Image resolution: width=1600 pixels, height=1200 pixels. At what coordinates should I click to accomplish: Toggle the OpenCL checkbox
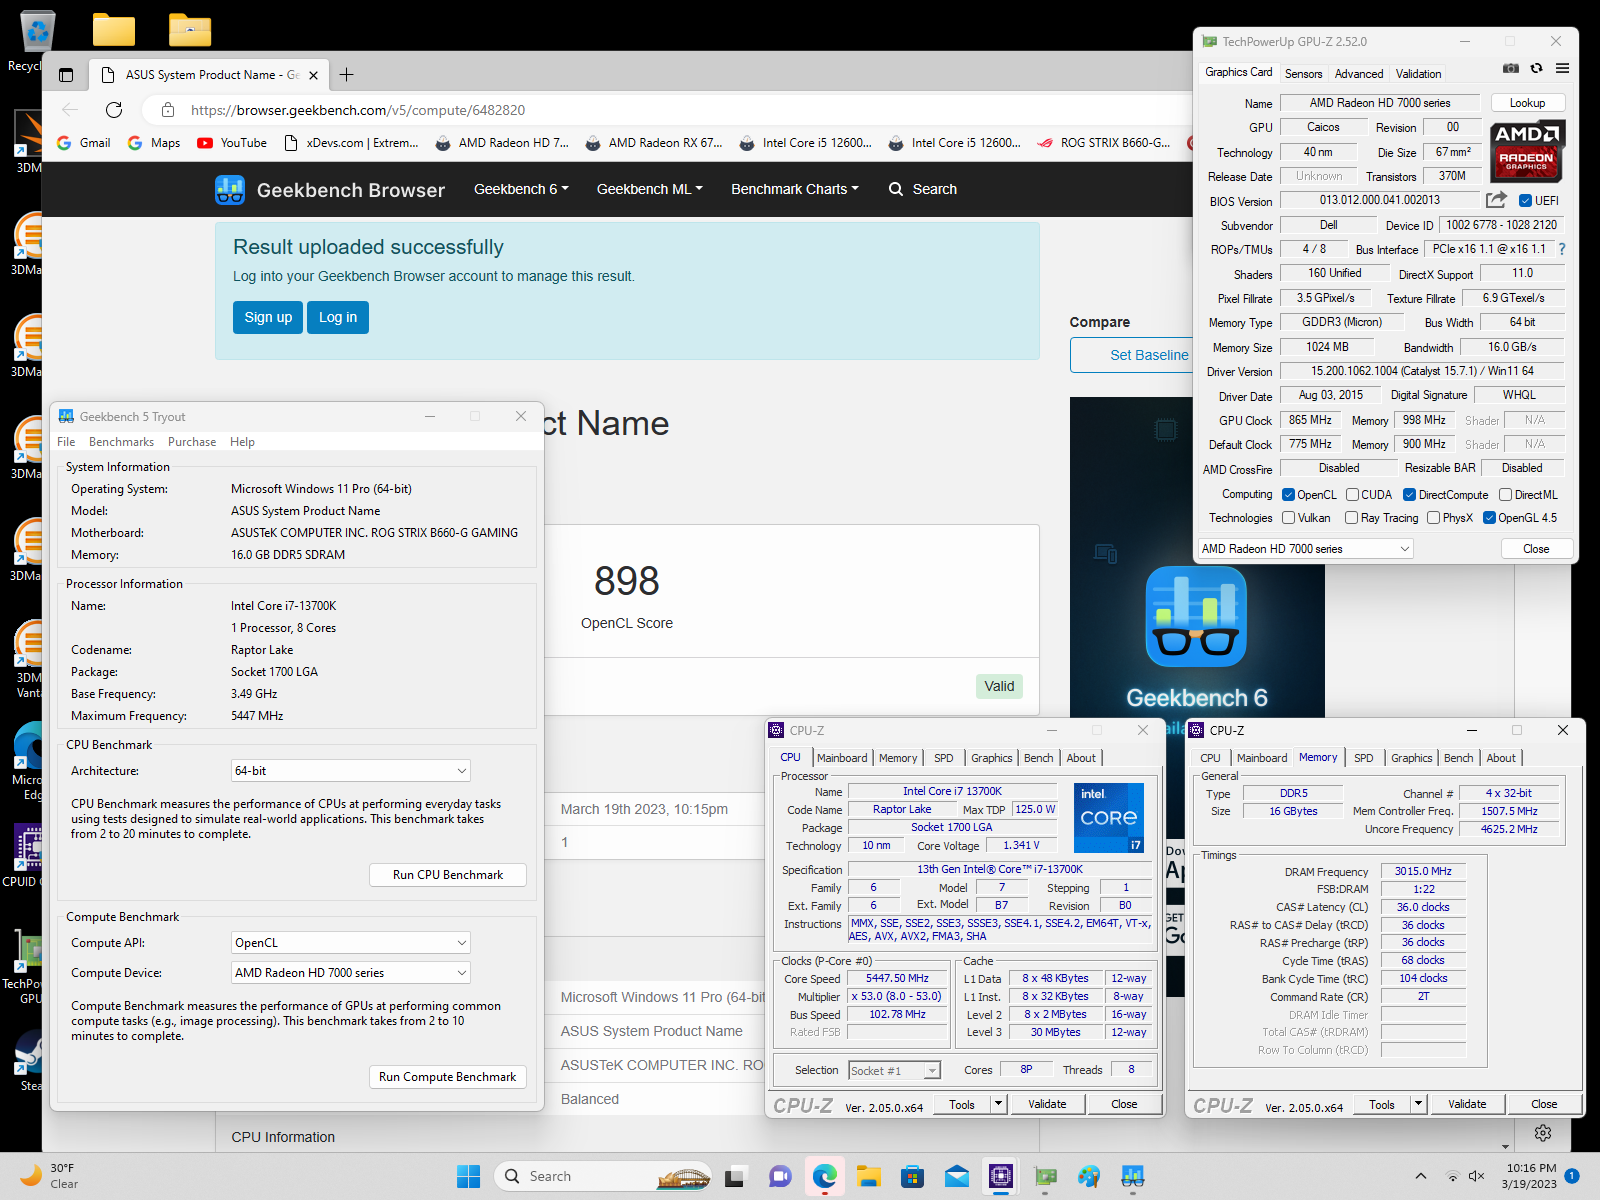[1289, 495]
